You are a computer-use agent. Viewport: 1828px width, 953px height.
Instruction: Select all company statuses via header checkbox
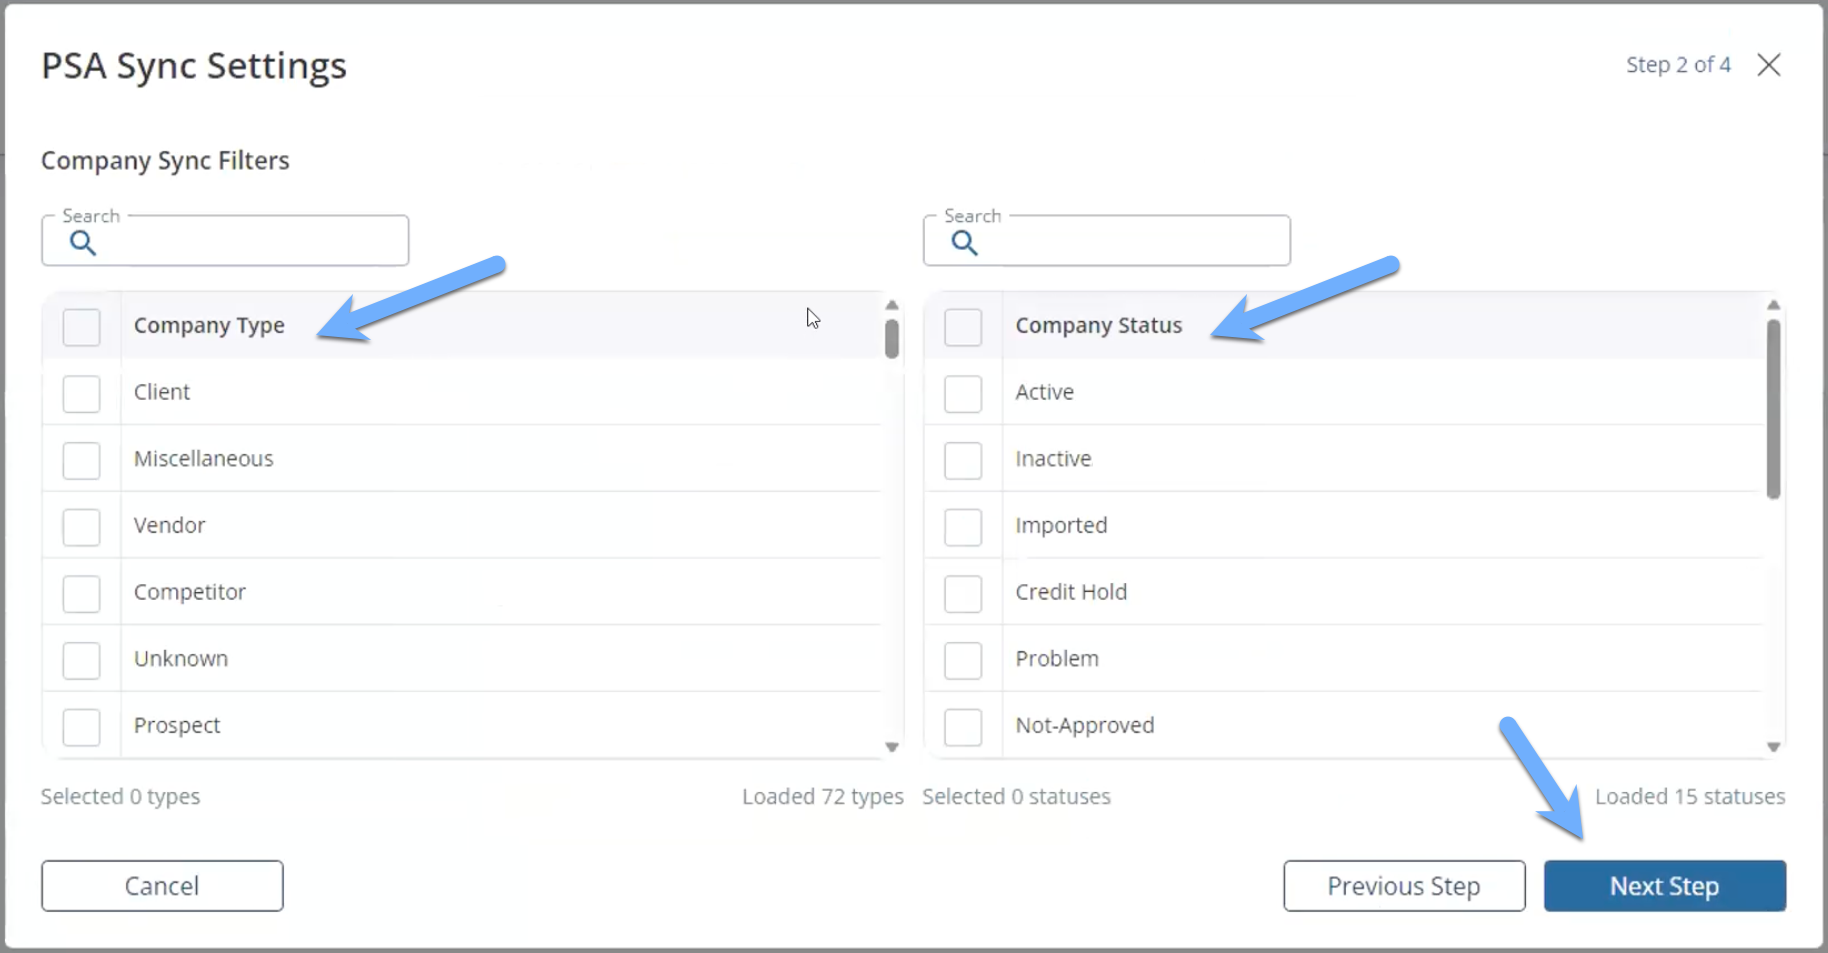[x=963, y=326]
